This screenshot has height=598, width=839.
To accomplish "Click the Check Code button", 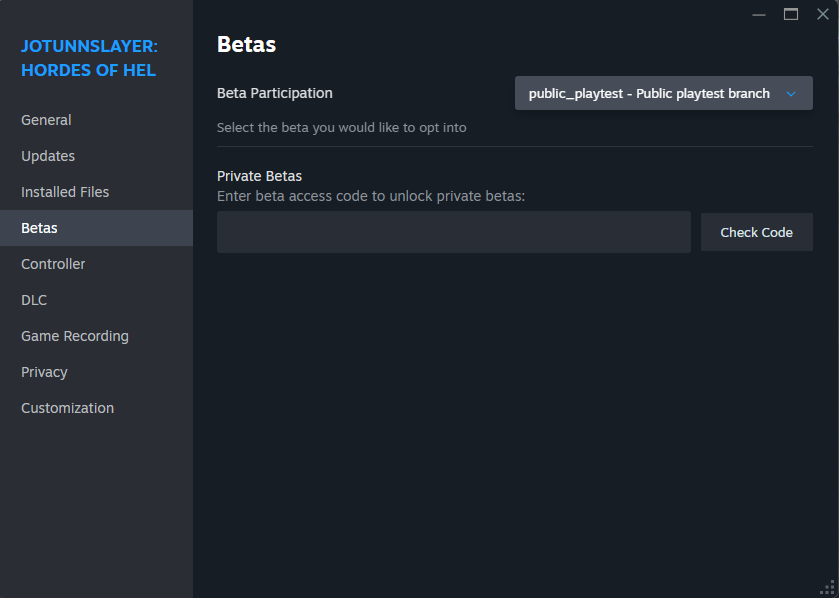I will tap(757, 232).
